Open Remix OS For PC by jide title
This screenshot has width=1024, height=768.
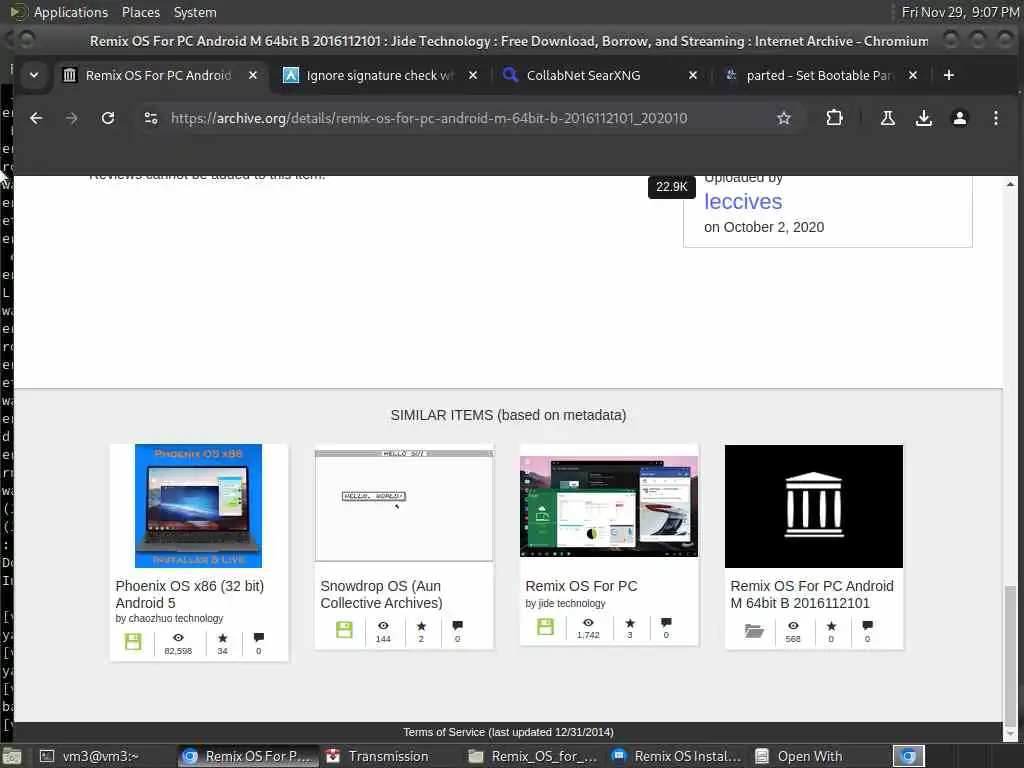581,586
